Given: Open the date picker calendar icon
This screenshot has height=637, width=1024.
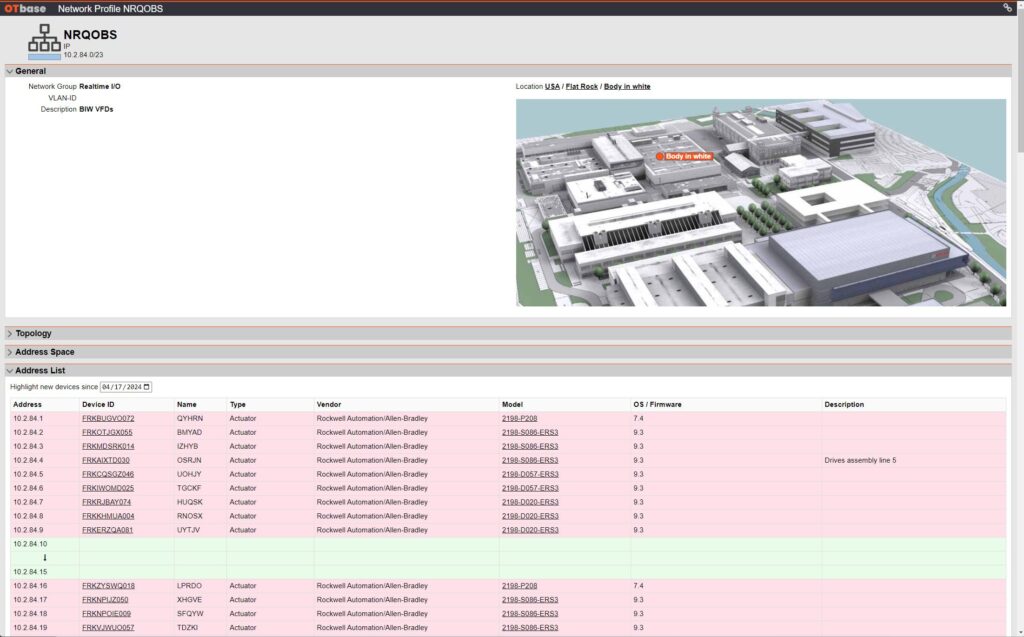Looking at the screenshot, I should point(147,387).
